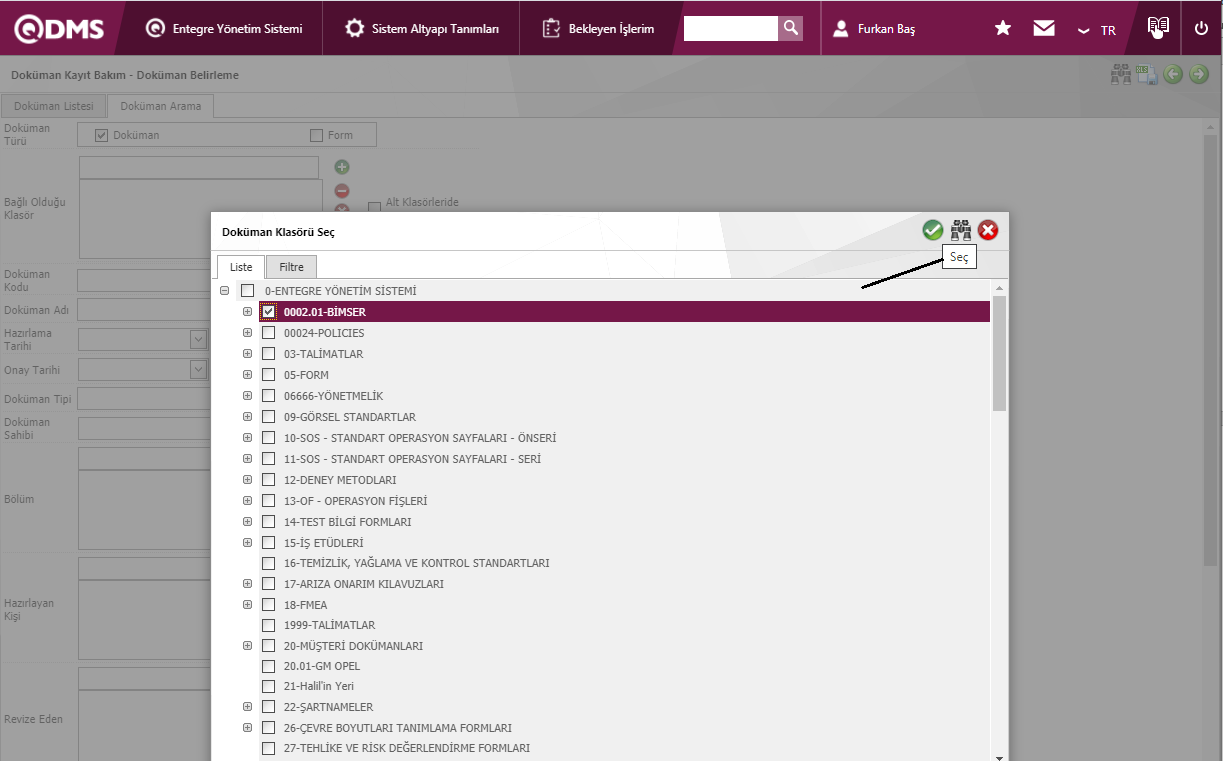Switch to the Filtre tab
Viewport: 1223px width, 761px height.
(x=291, y=267)
